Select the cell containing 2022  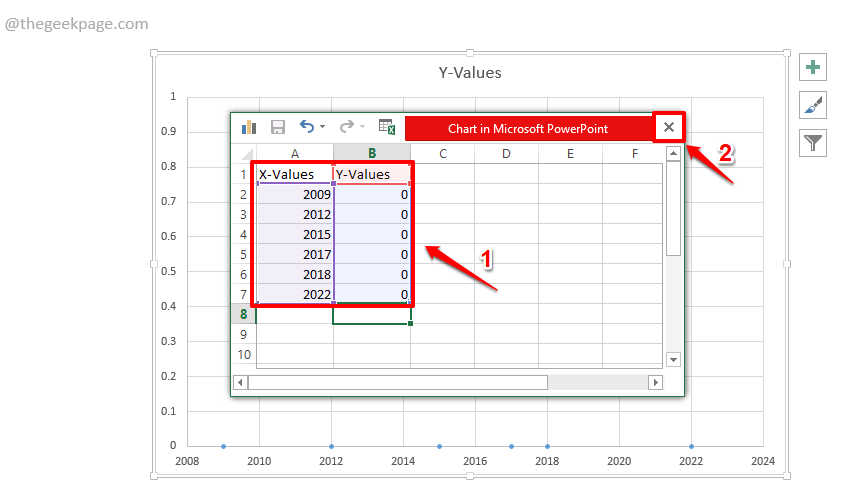pyautogui.click(x=295, y=294)
